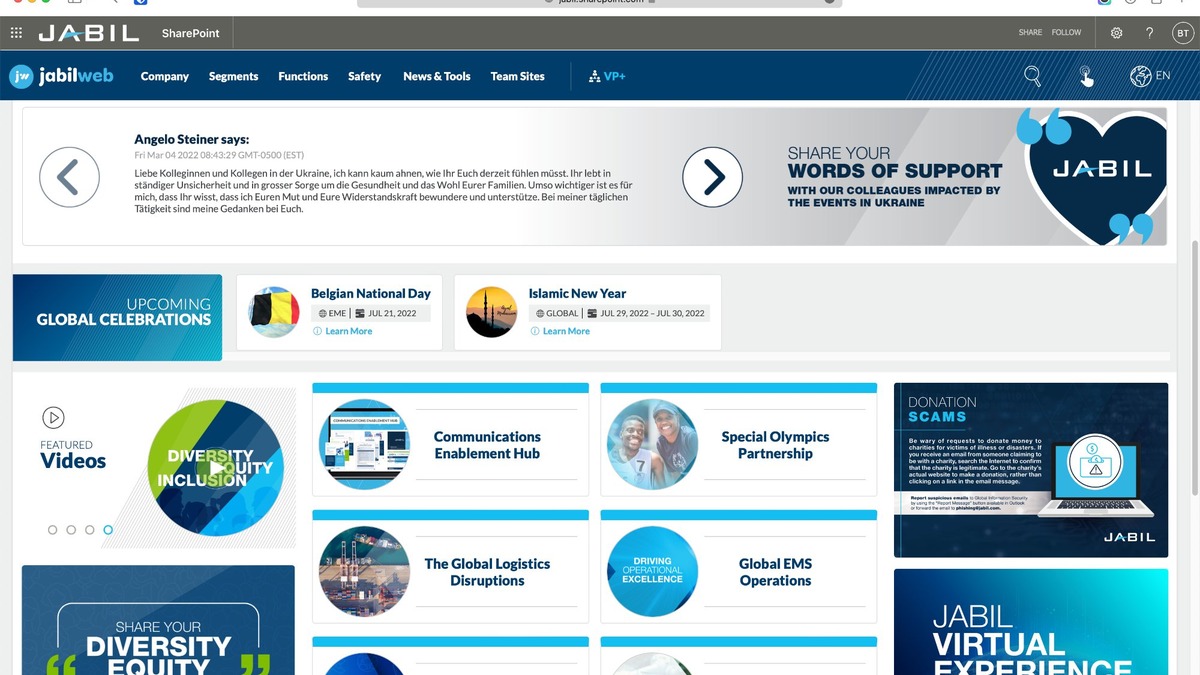
Task: Advance the banner with the right arrow
Action: [712, 177]
